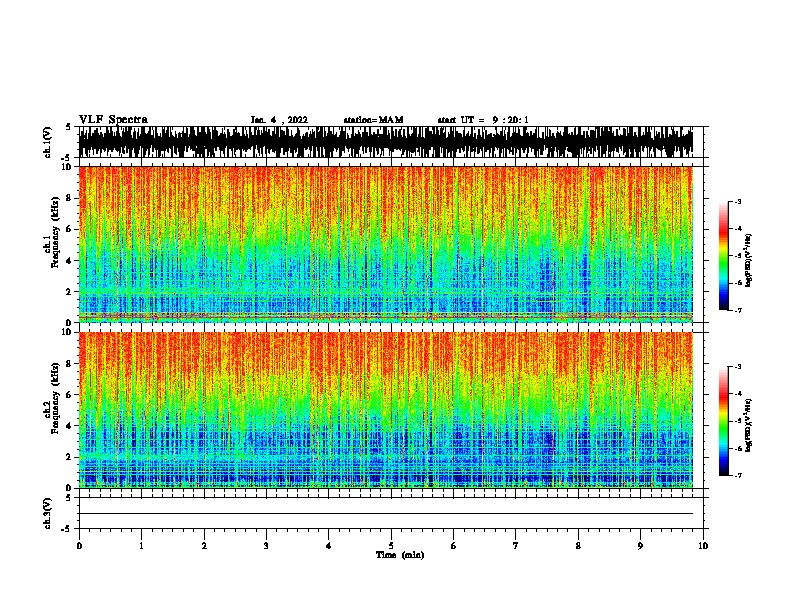
Task: Click time axis tick label '10'
Action: click(x=703, y=546)
